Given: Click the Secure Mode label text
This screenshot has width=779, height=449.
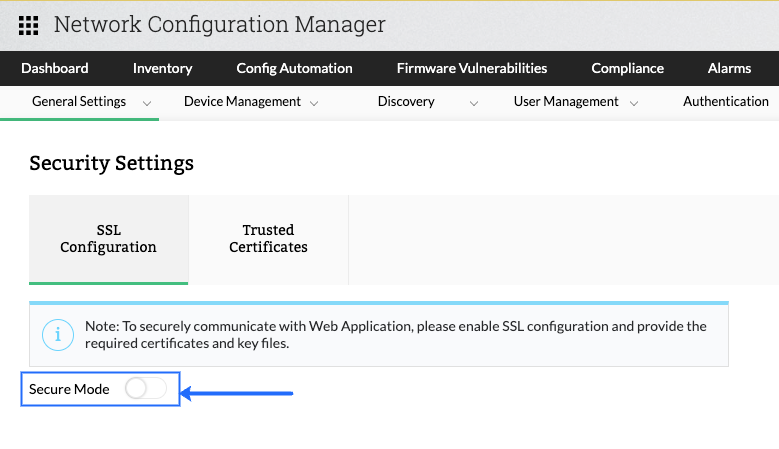Looking at the screenshot, I should point(69,389).
